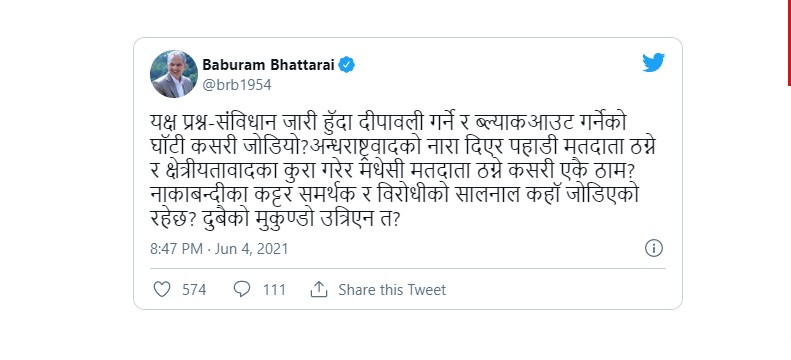Open Baburam Bhattarai's profile photo
This screenshot has width=791, height=360.
174,74
